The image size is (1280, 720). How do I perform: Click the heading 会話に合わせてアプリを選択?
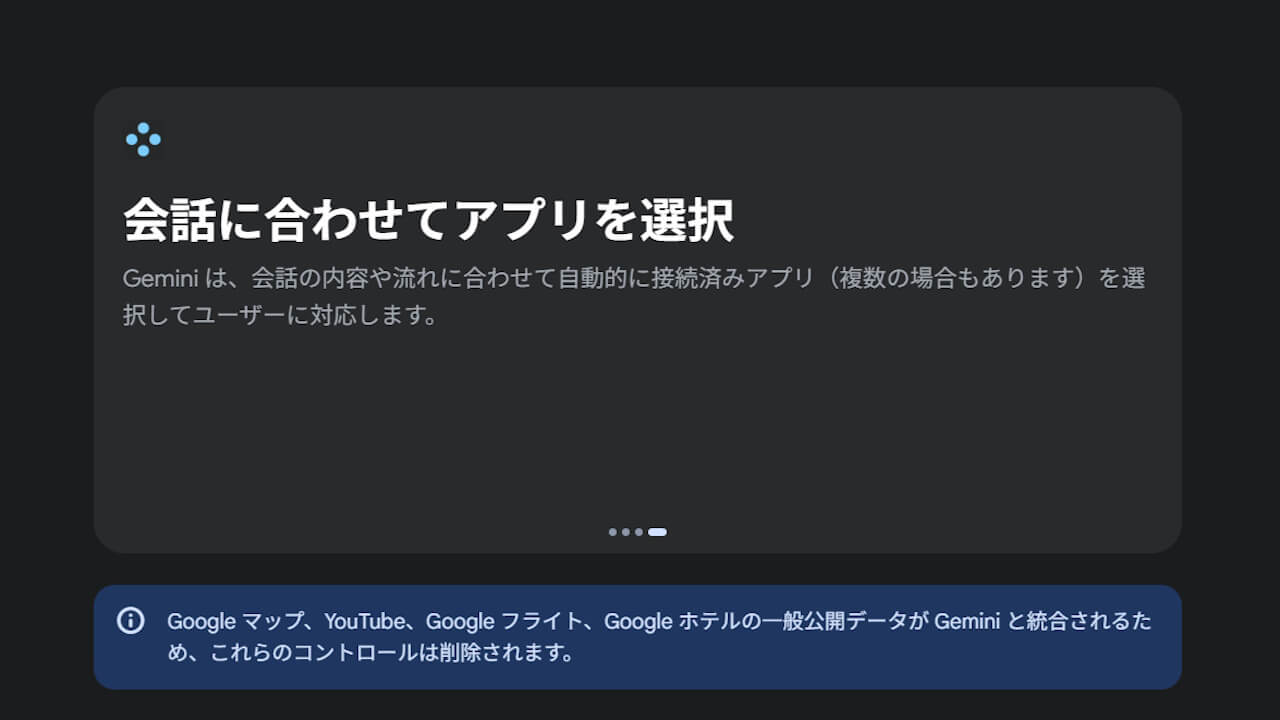click(428, 220)
